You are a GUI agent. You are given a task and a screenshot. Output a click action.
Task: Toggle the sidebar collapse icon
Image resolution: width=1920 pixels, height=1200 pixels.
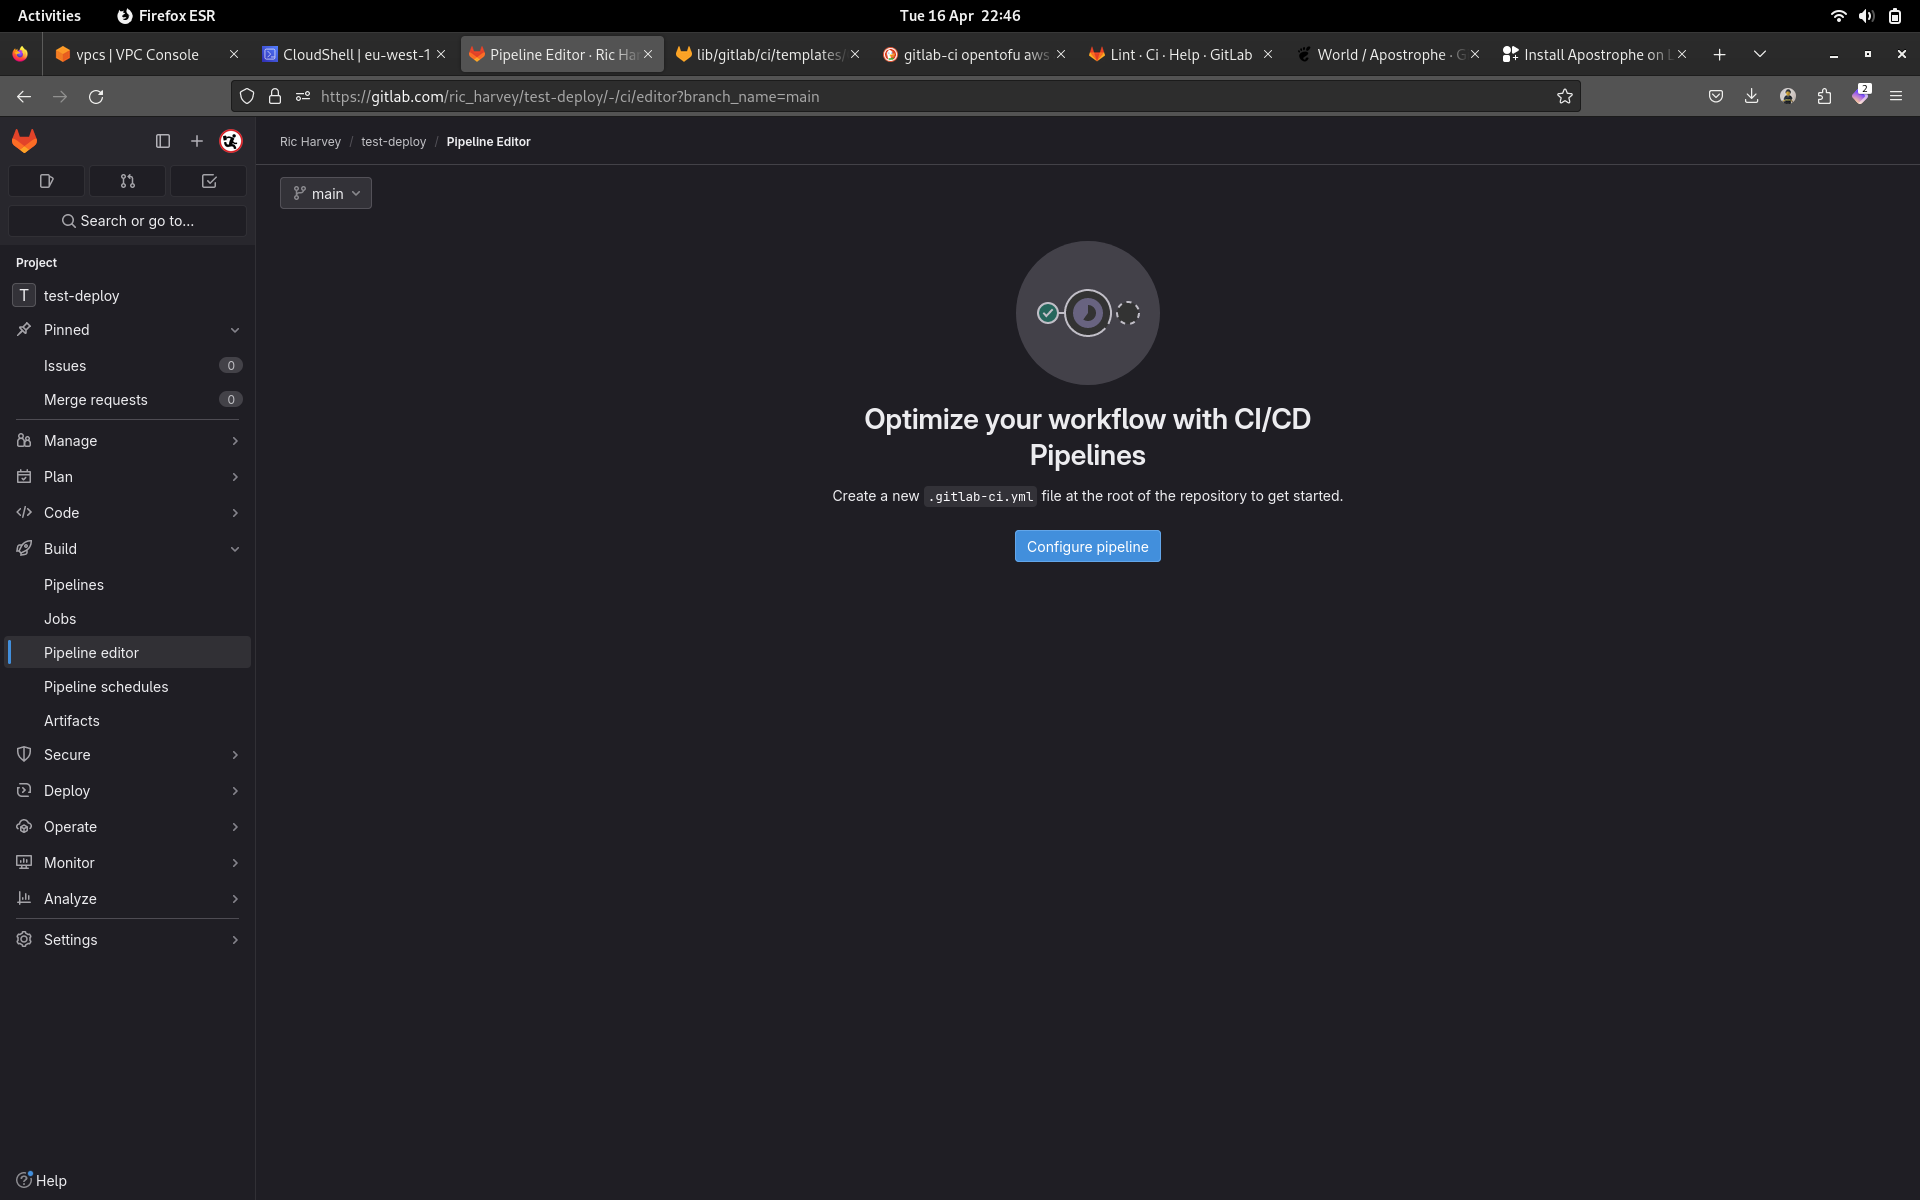(x=163, y=140)
